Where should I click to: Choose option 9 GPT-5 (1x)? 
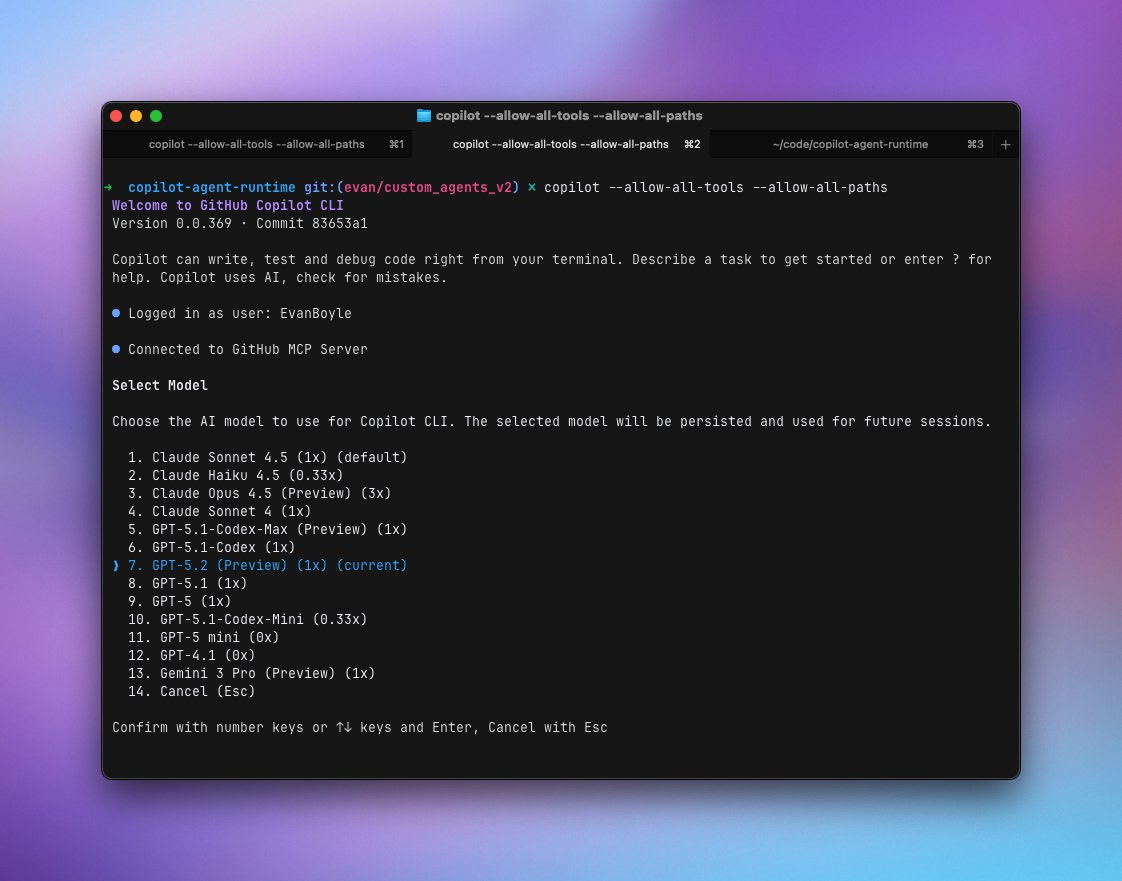point(180,601)
